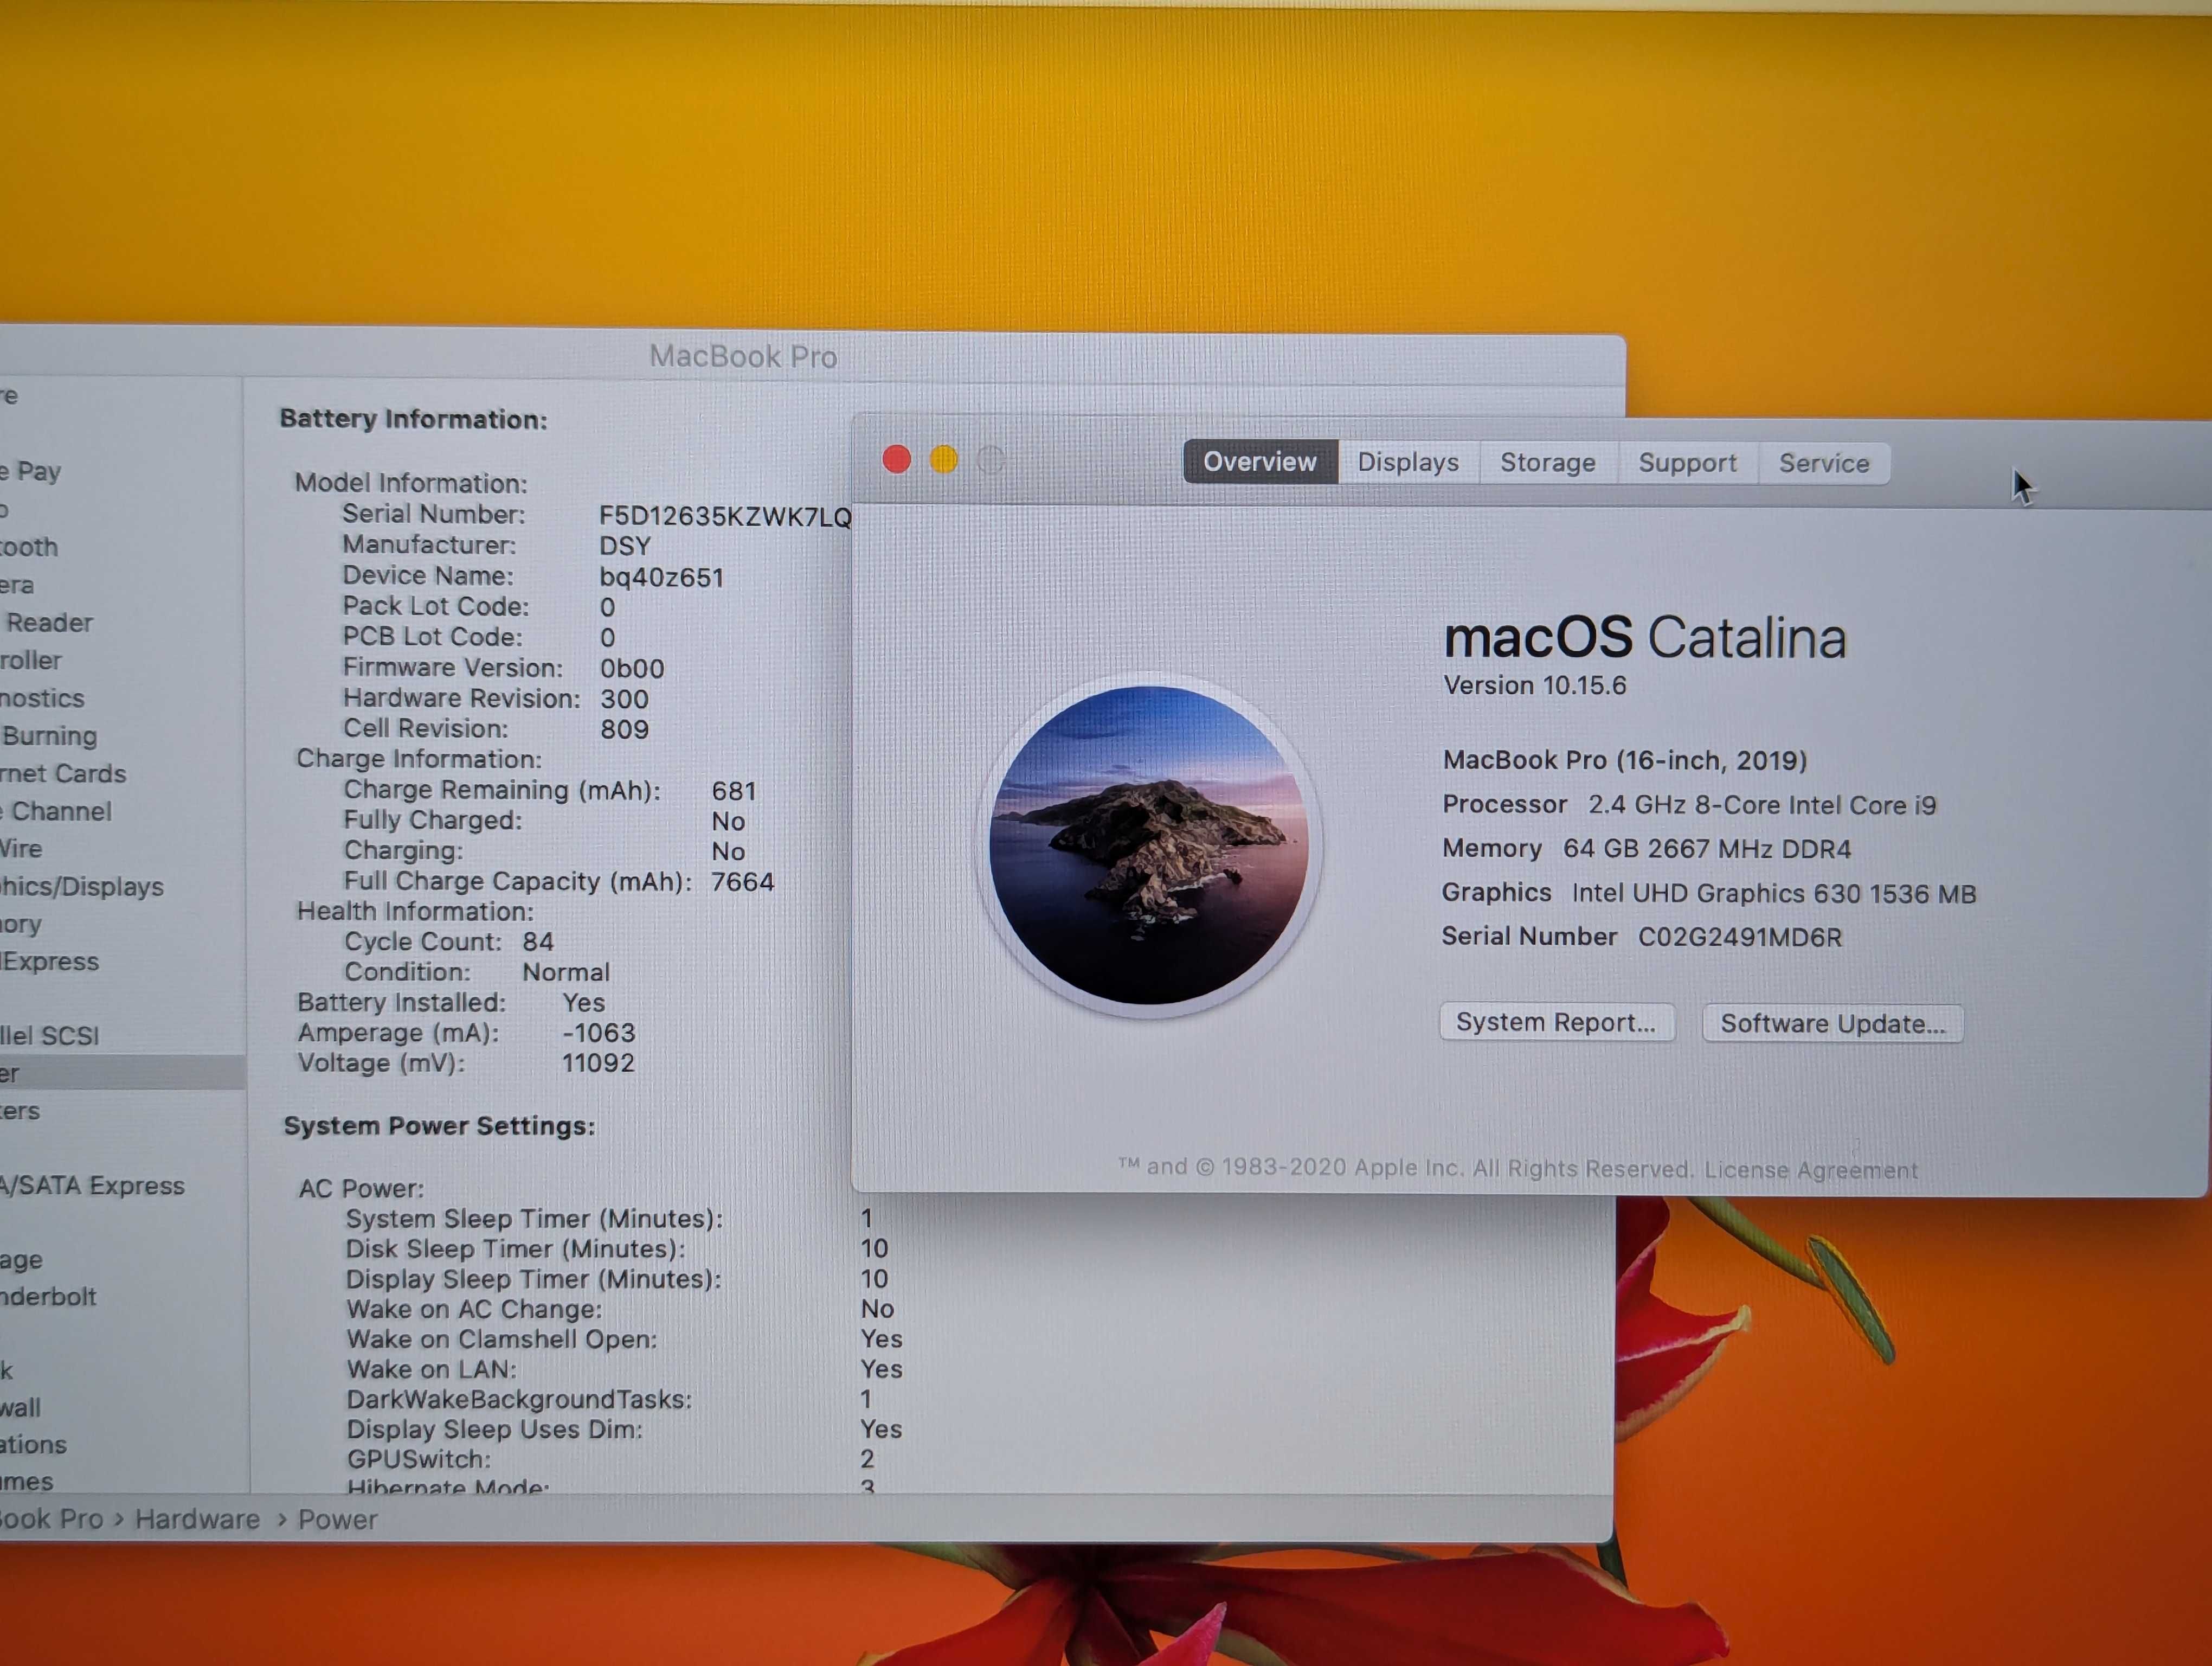2212x1666 pixels.
Task: Select FireWire in the sidebar
Action: tap(22, 849)
